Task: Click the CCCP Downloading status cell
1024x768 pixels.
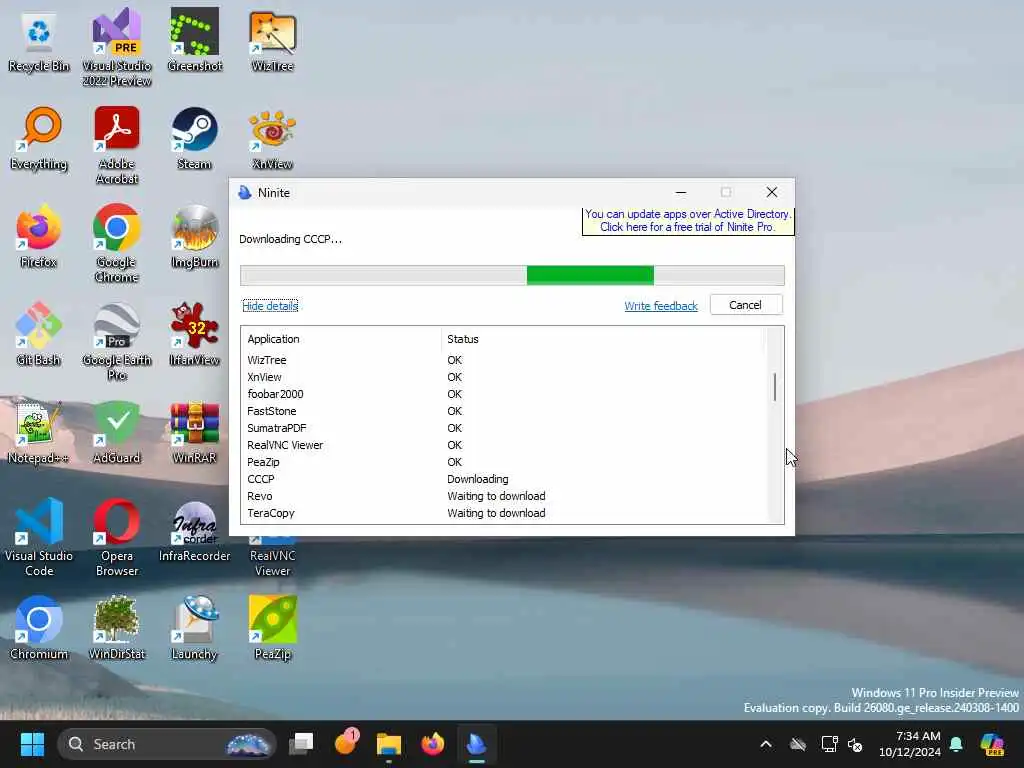Action: pos(477,479)
